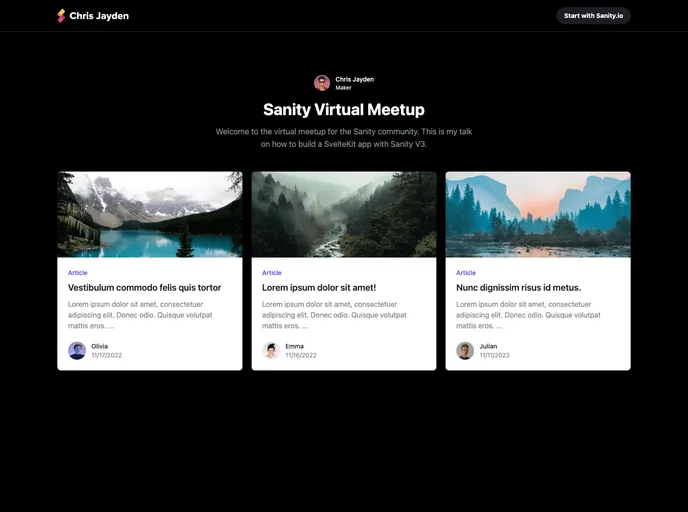Click the welcome description paragraph
The width and height of the screenshot is (688, 512).
[344, 138]
